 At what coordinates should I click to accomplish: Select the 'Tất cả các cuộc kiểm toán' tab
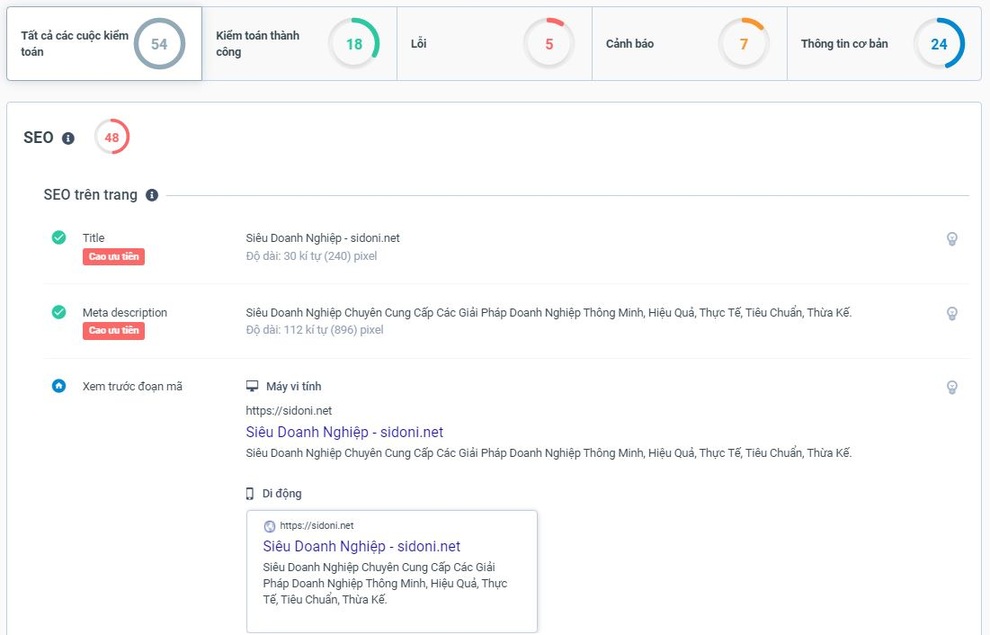[x=104, y=44]
